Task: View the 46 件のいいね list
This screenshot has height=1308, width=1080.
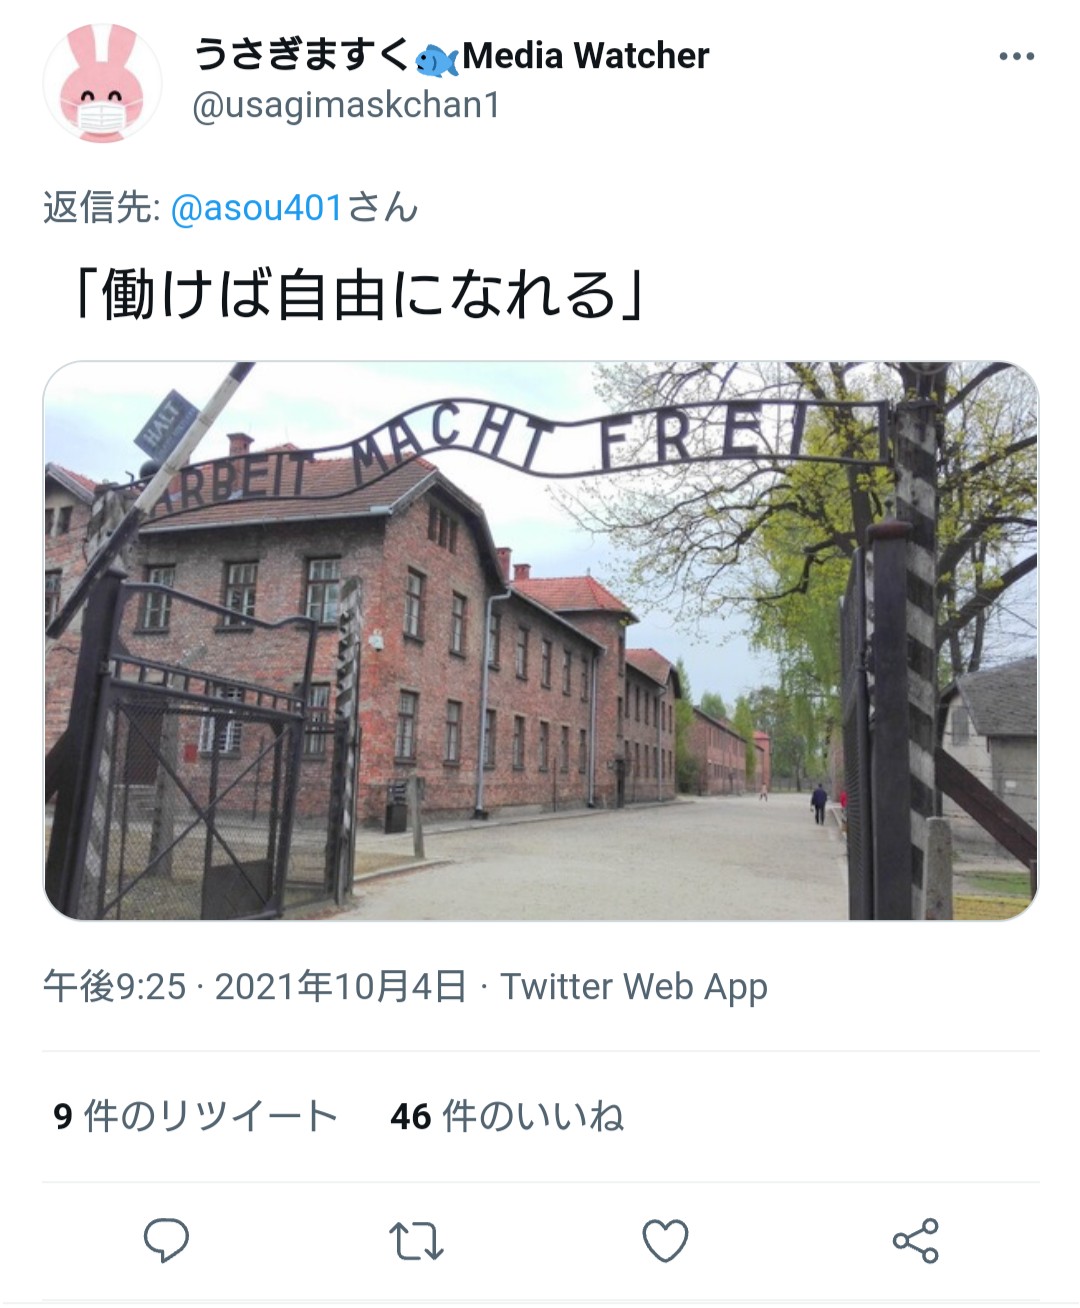Action: point(508,1116)
